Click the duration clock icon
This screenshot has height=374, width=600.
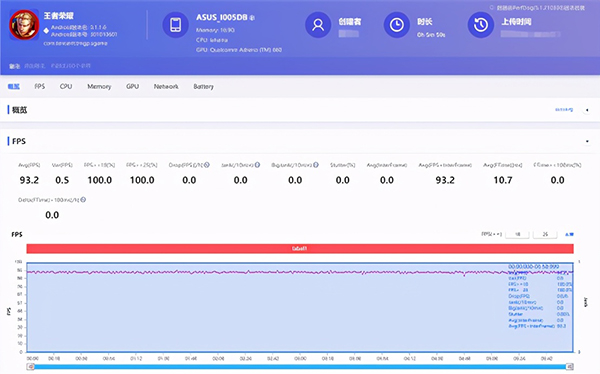coord(397,25)
